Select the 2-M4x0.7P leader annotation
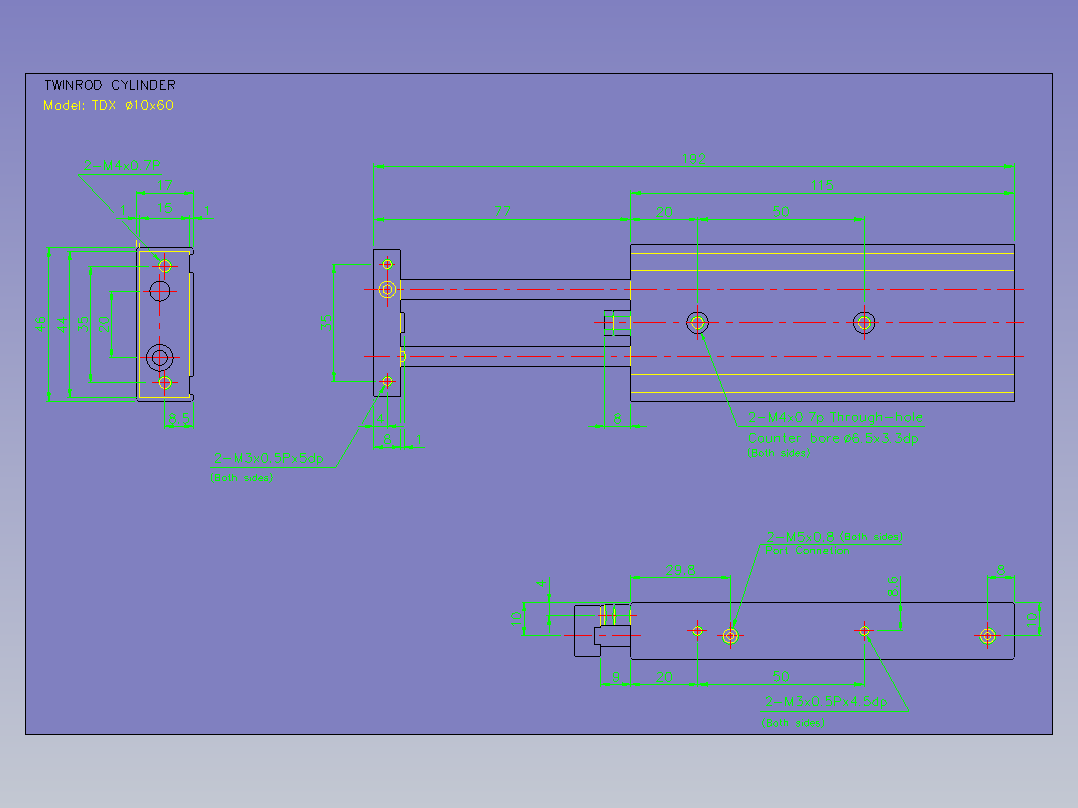This screenshot has height=808, width=1078. tap(122, 166)
